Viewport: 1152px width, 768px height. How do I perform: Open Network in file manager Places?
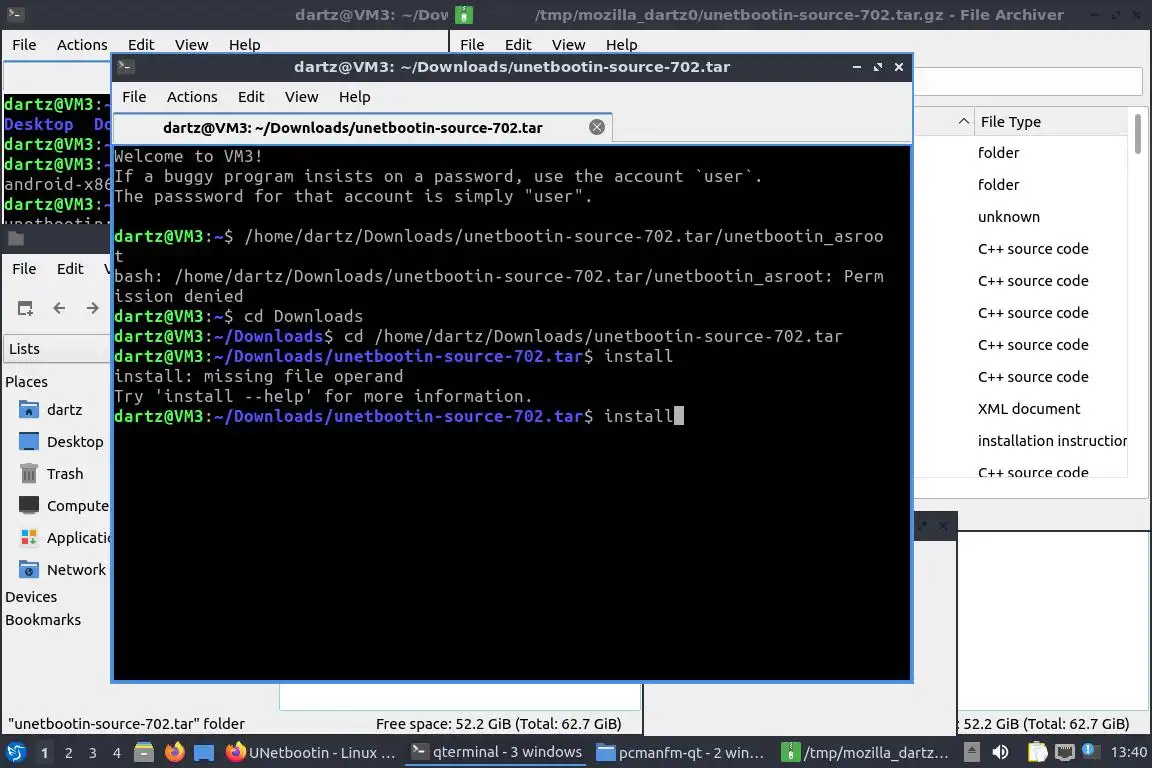(x=76, y=570)
